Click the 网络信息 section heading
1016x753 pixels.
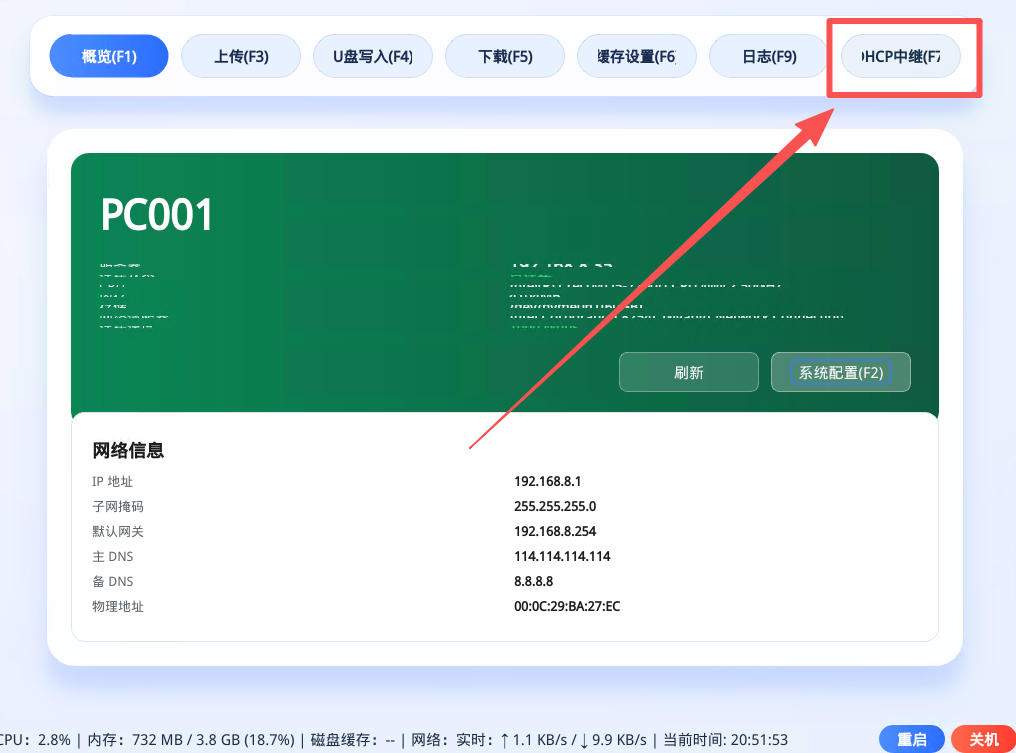click(x=128, y=450)
